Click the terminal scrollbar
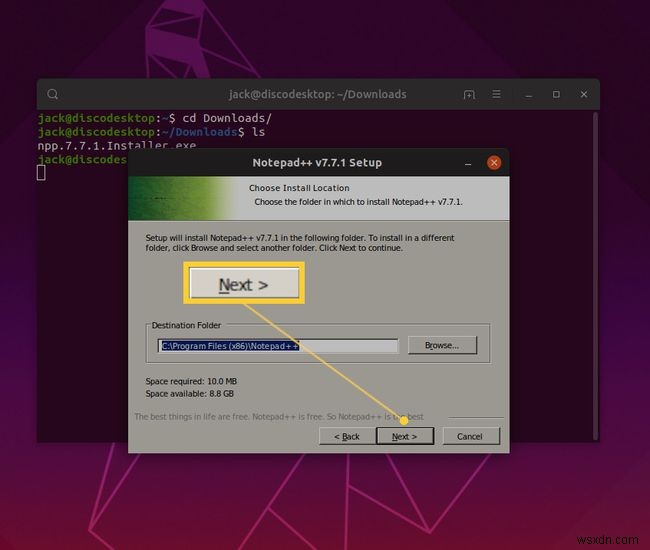Image resolution: width=650 pixels, height=550 pixels. pyautogui.click(x=596, y=276)
